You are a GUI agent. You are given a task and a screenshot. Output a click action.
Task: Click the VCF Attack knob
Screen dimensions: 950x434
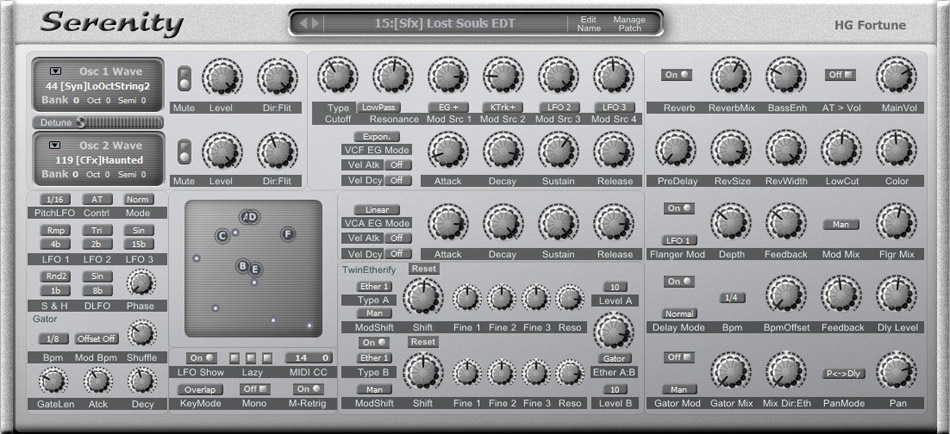[448, 151]
